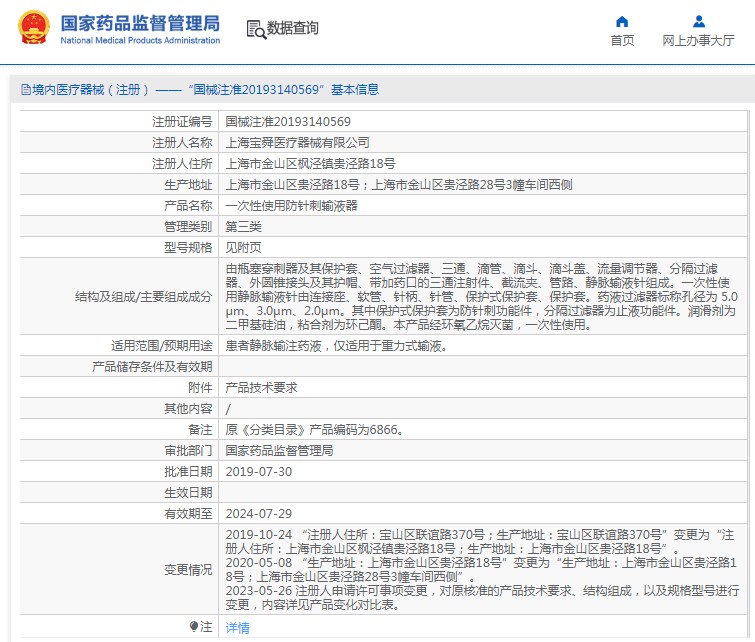Click the 管理类别 row label
This screenshot has width=755, height=642.
pos(188,226)
